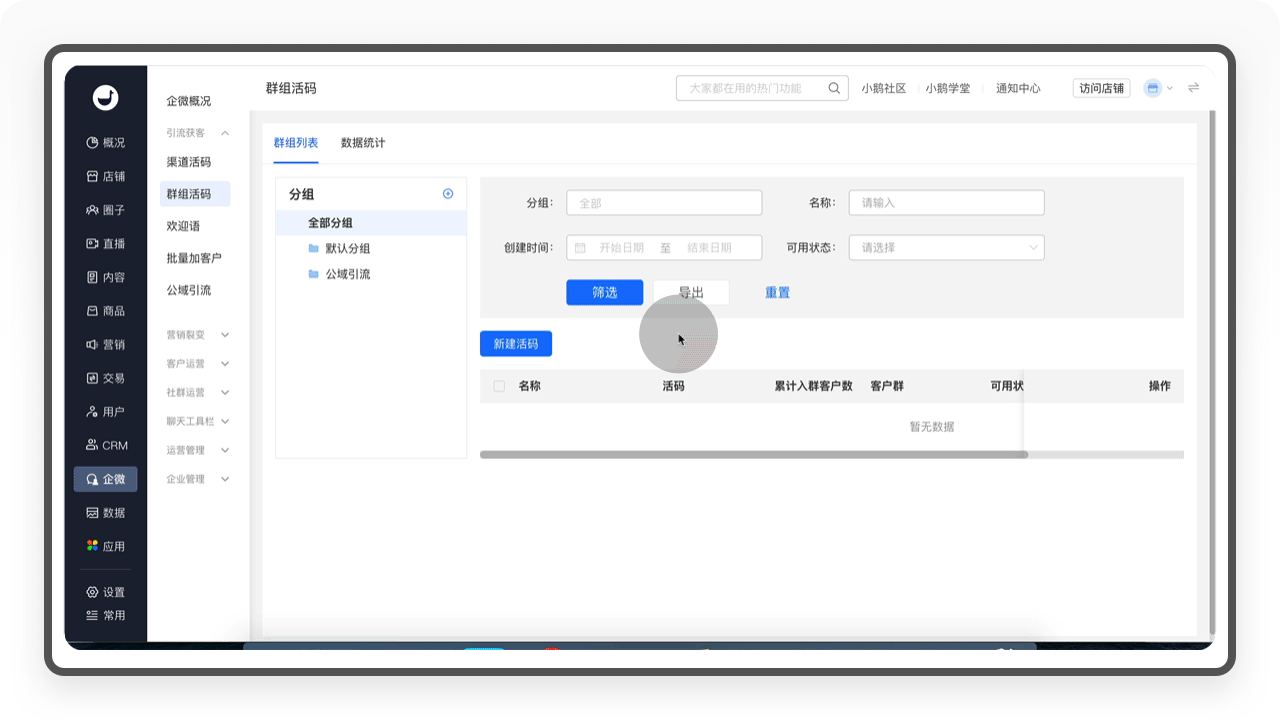
Task: Click the search magnifier icon
Action: pos(834,88)
